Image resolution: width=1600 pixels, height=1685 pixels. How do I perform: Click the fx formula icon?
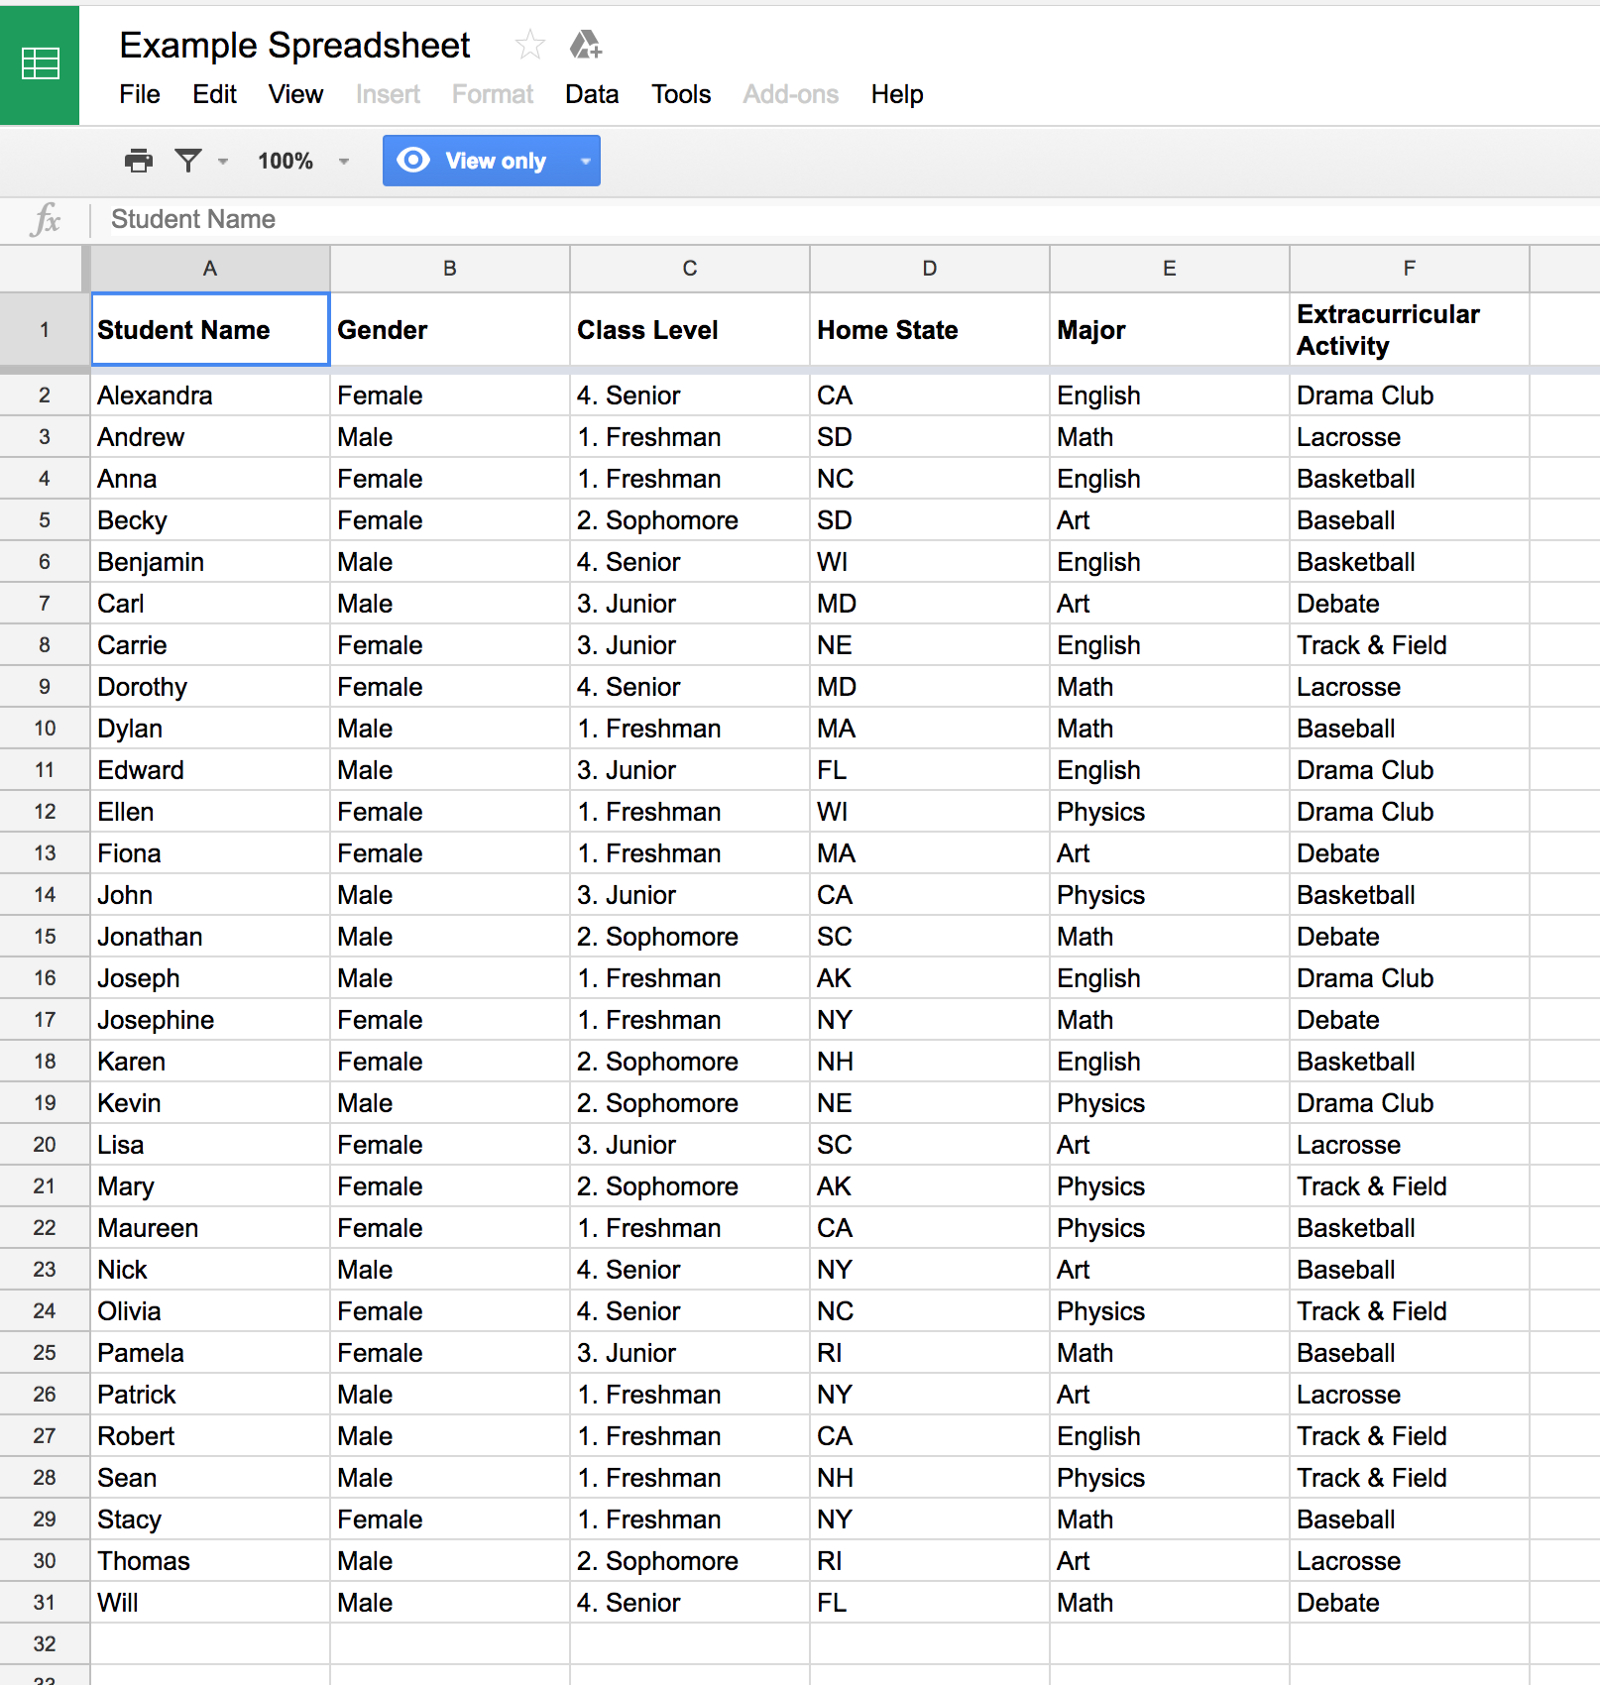pyautogui.click(x=46, y=219)
